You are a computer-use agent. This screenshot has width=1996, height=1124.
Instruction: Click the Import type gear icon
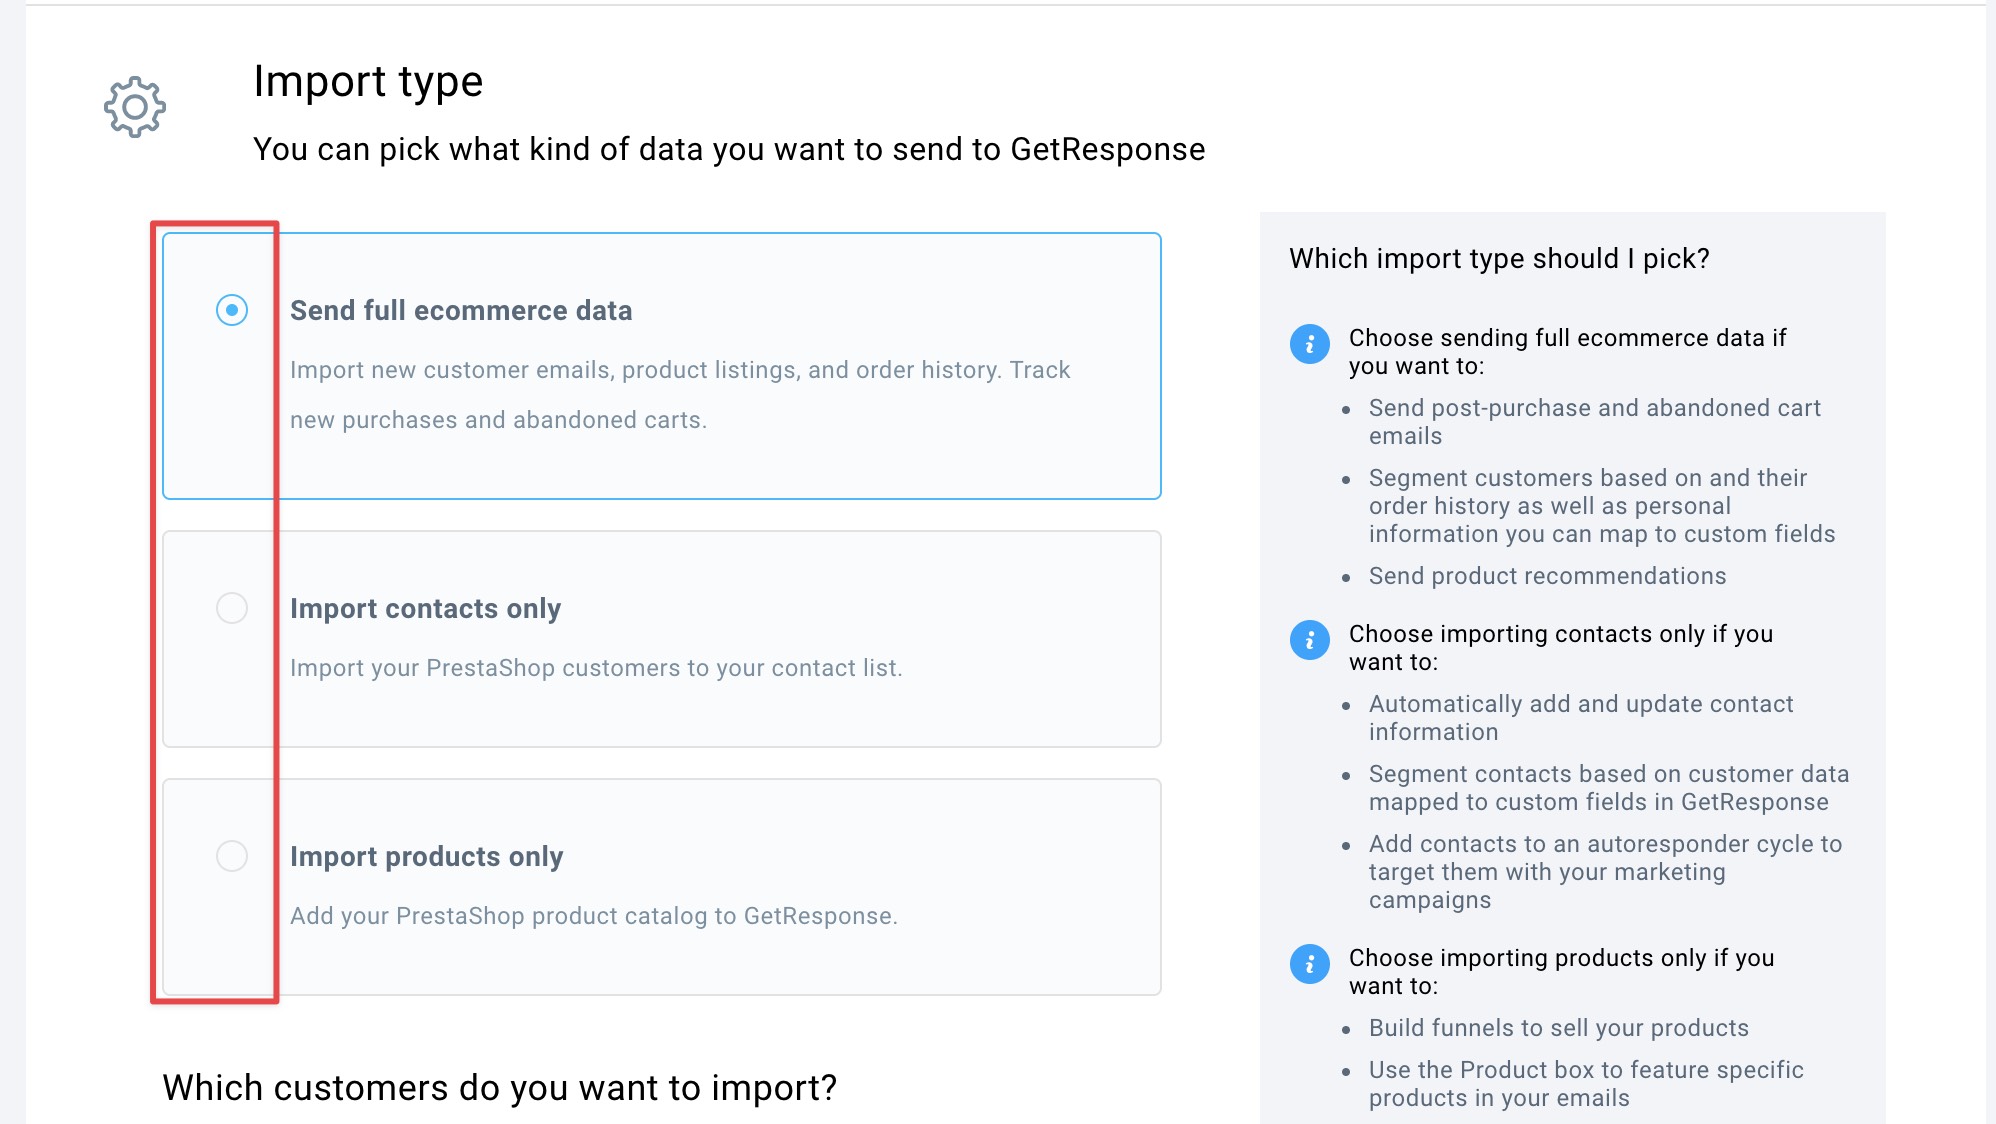pos(135,107)
